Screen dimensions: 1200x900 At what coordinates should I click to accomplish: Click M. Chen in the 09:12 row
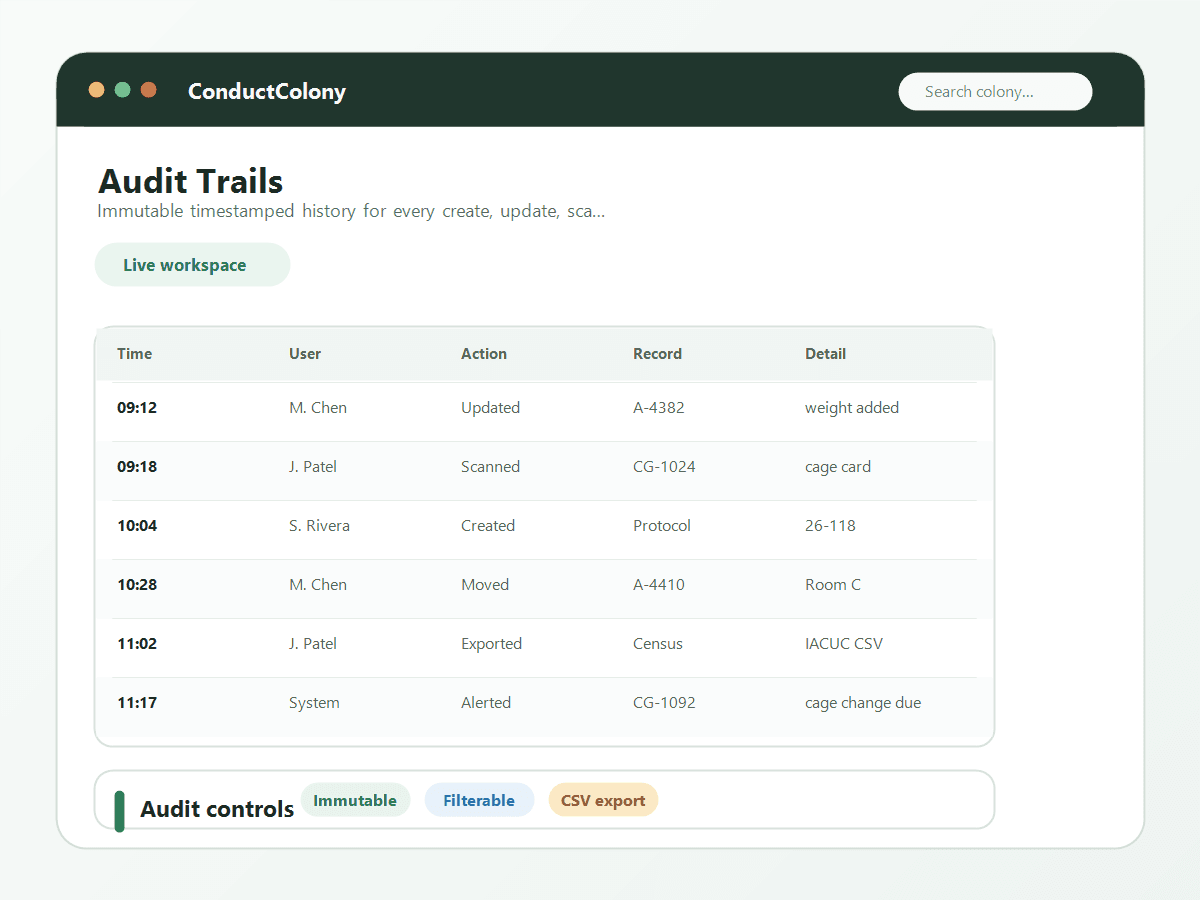click(x=318, y=408)
